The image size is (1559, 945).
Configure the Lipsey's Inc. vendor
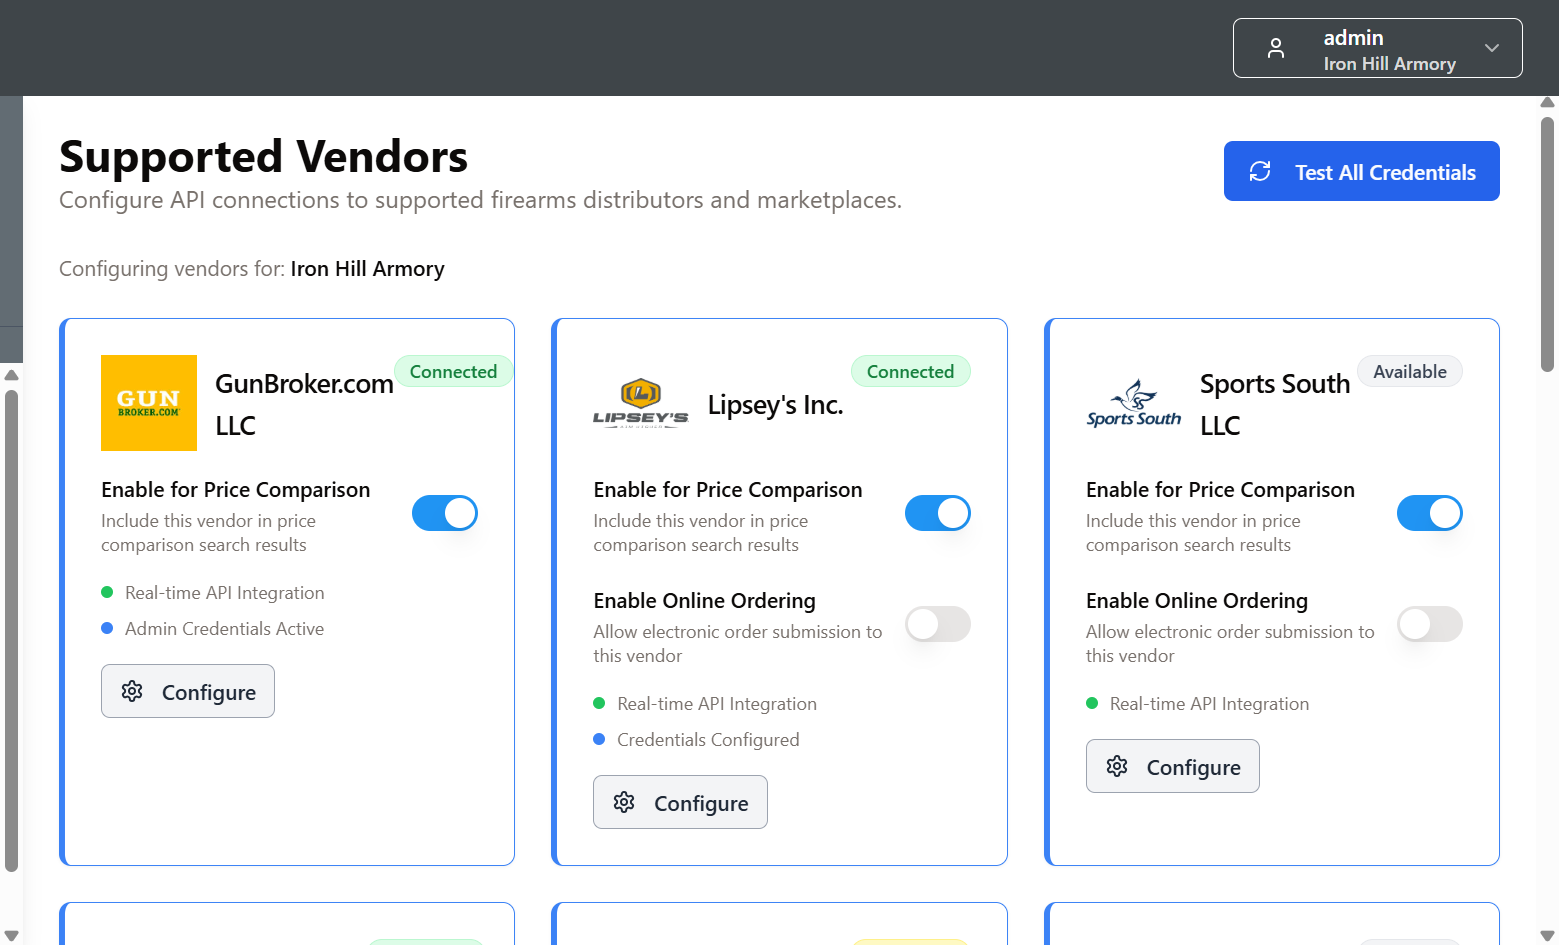[680, 802]
